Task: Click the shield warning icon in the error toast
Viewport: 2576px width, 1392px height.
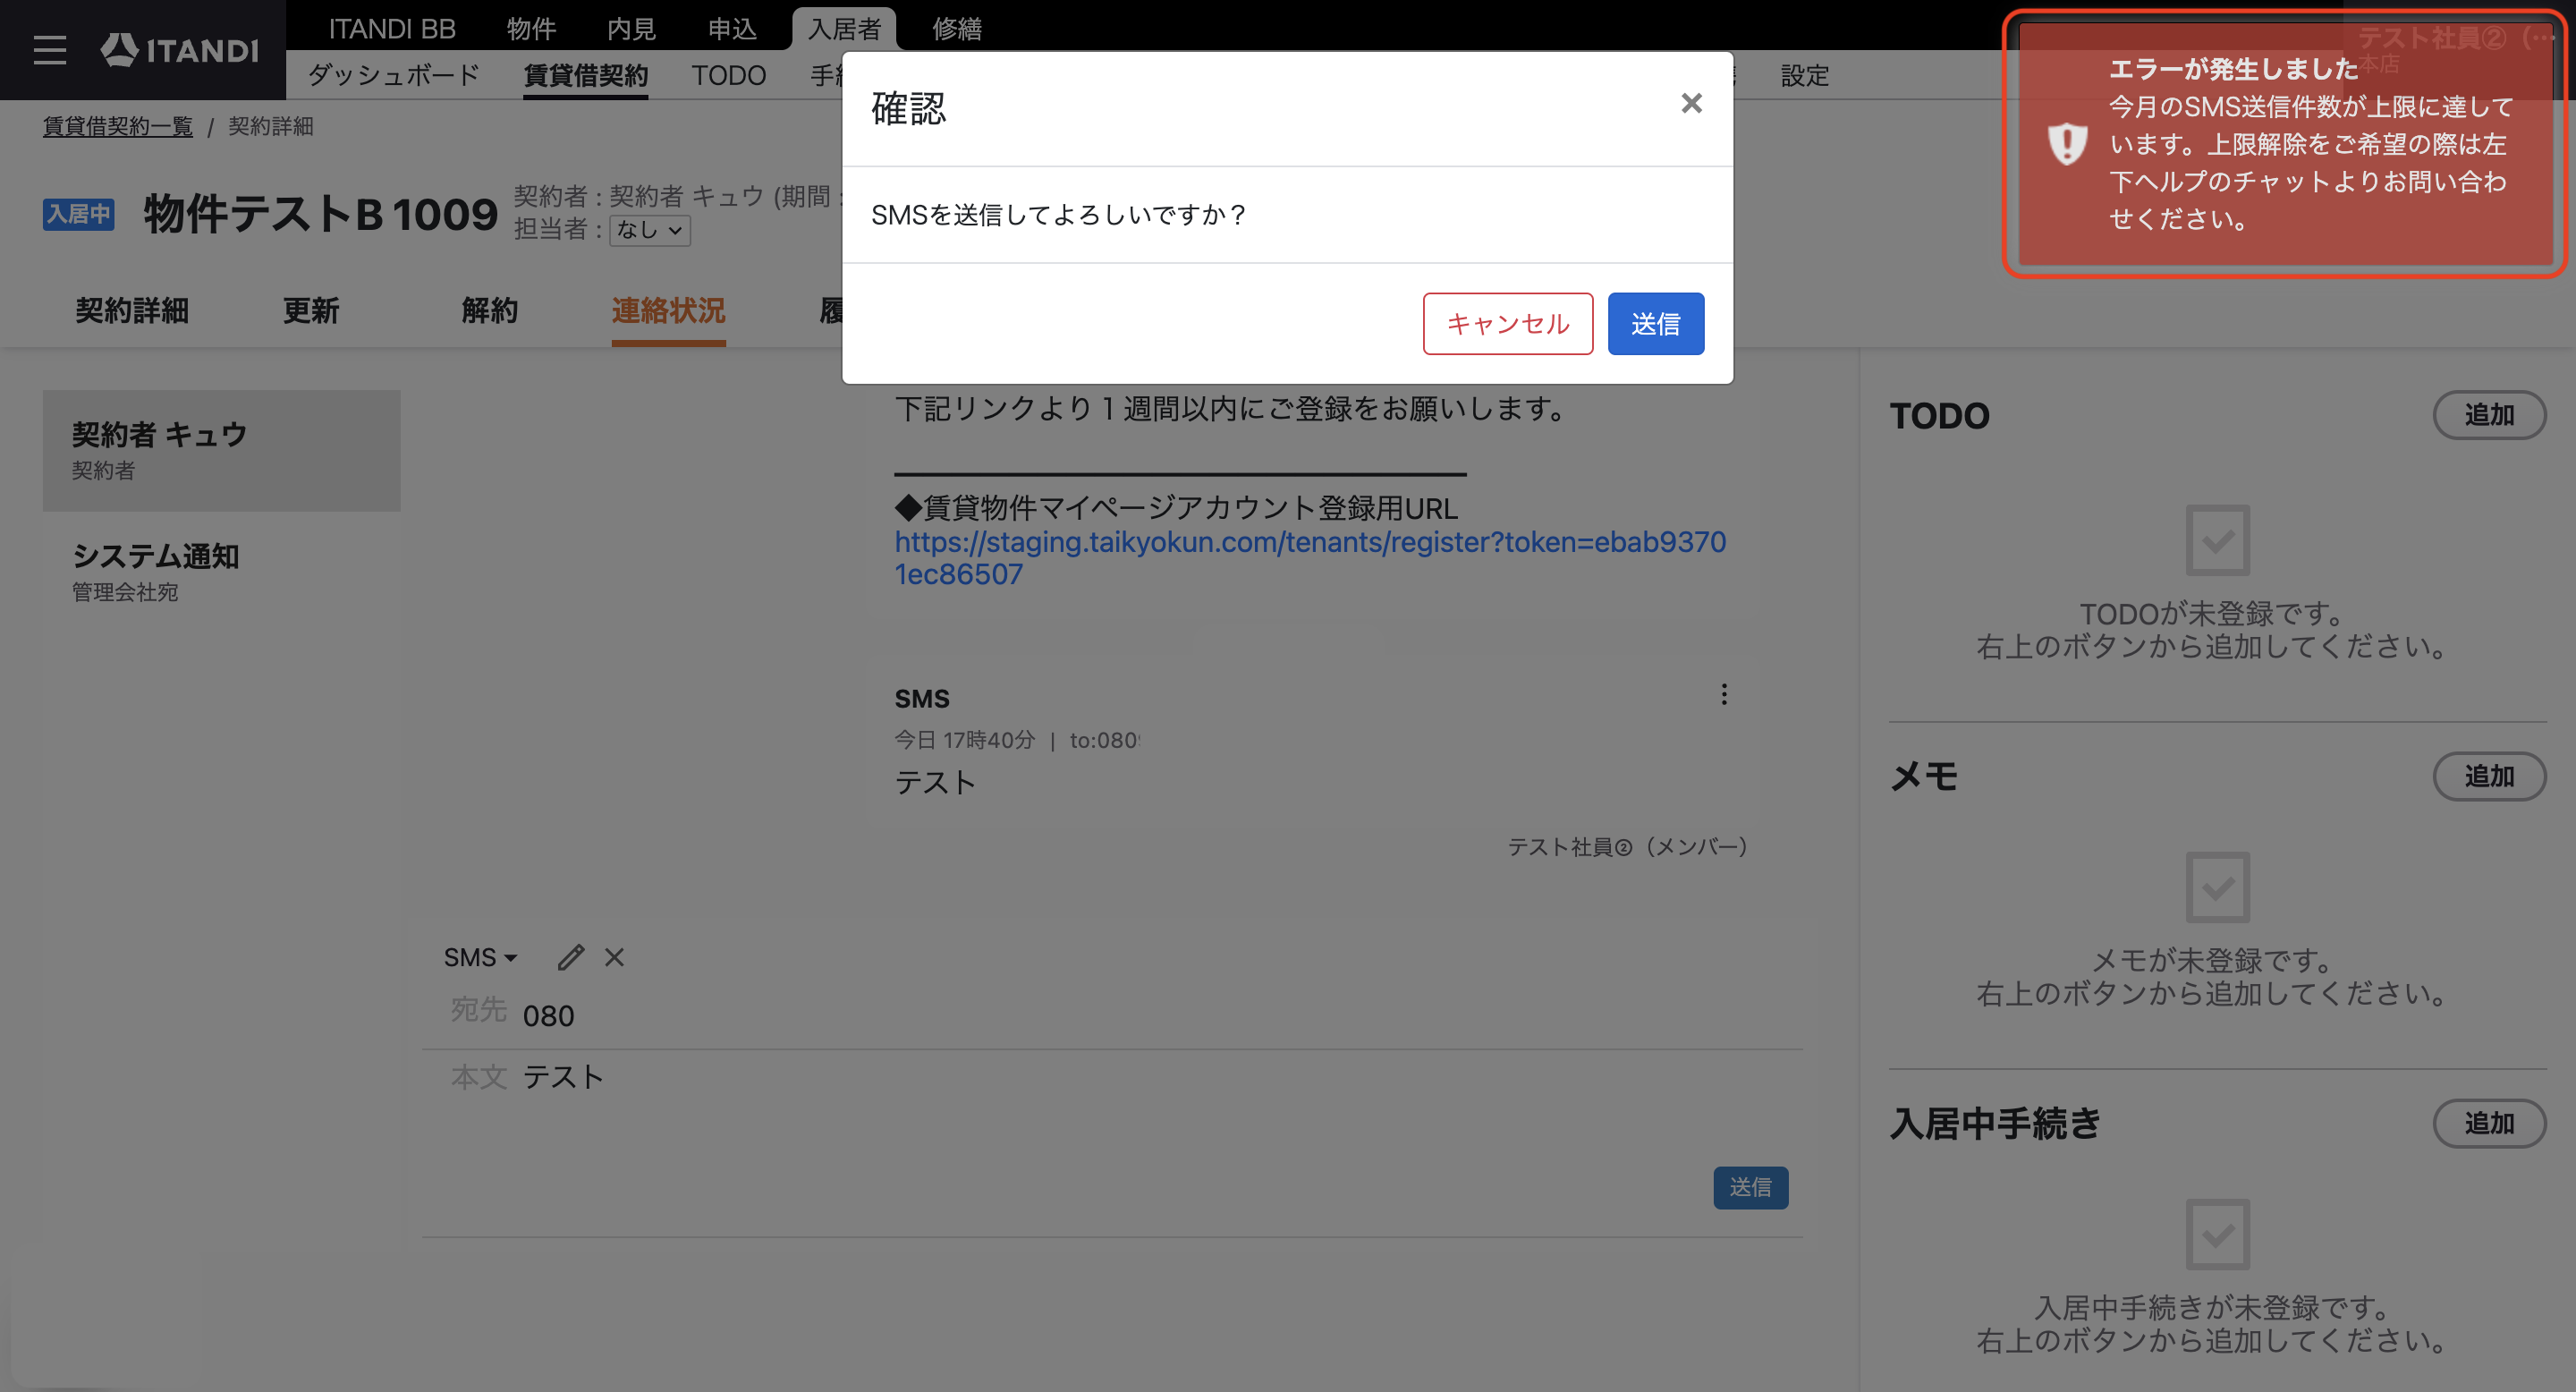Action: pos(2067,144)
